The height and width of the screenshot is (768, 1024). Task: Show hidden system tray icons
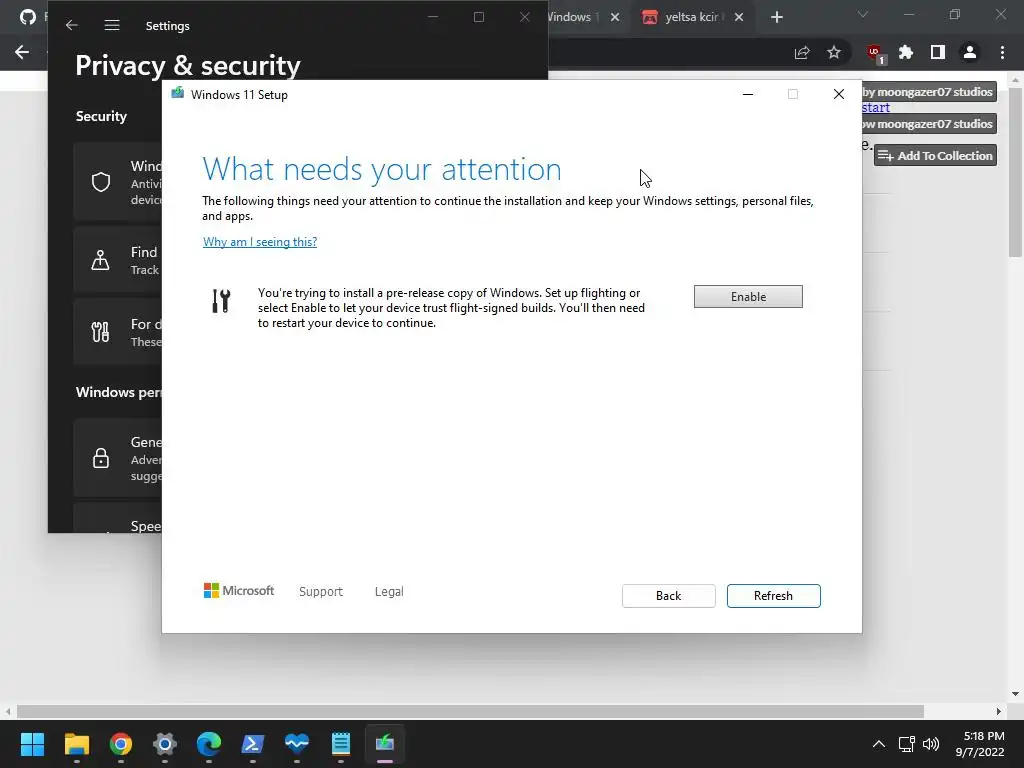pyautogui.click(x=879, y=744)
